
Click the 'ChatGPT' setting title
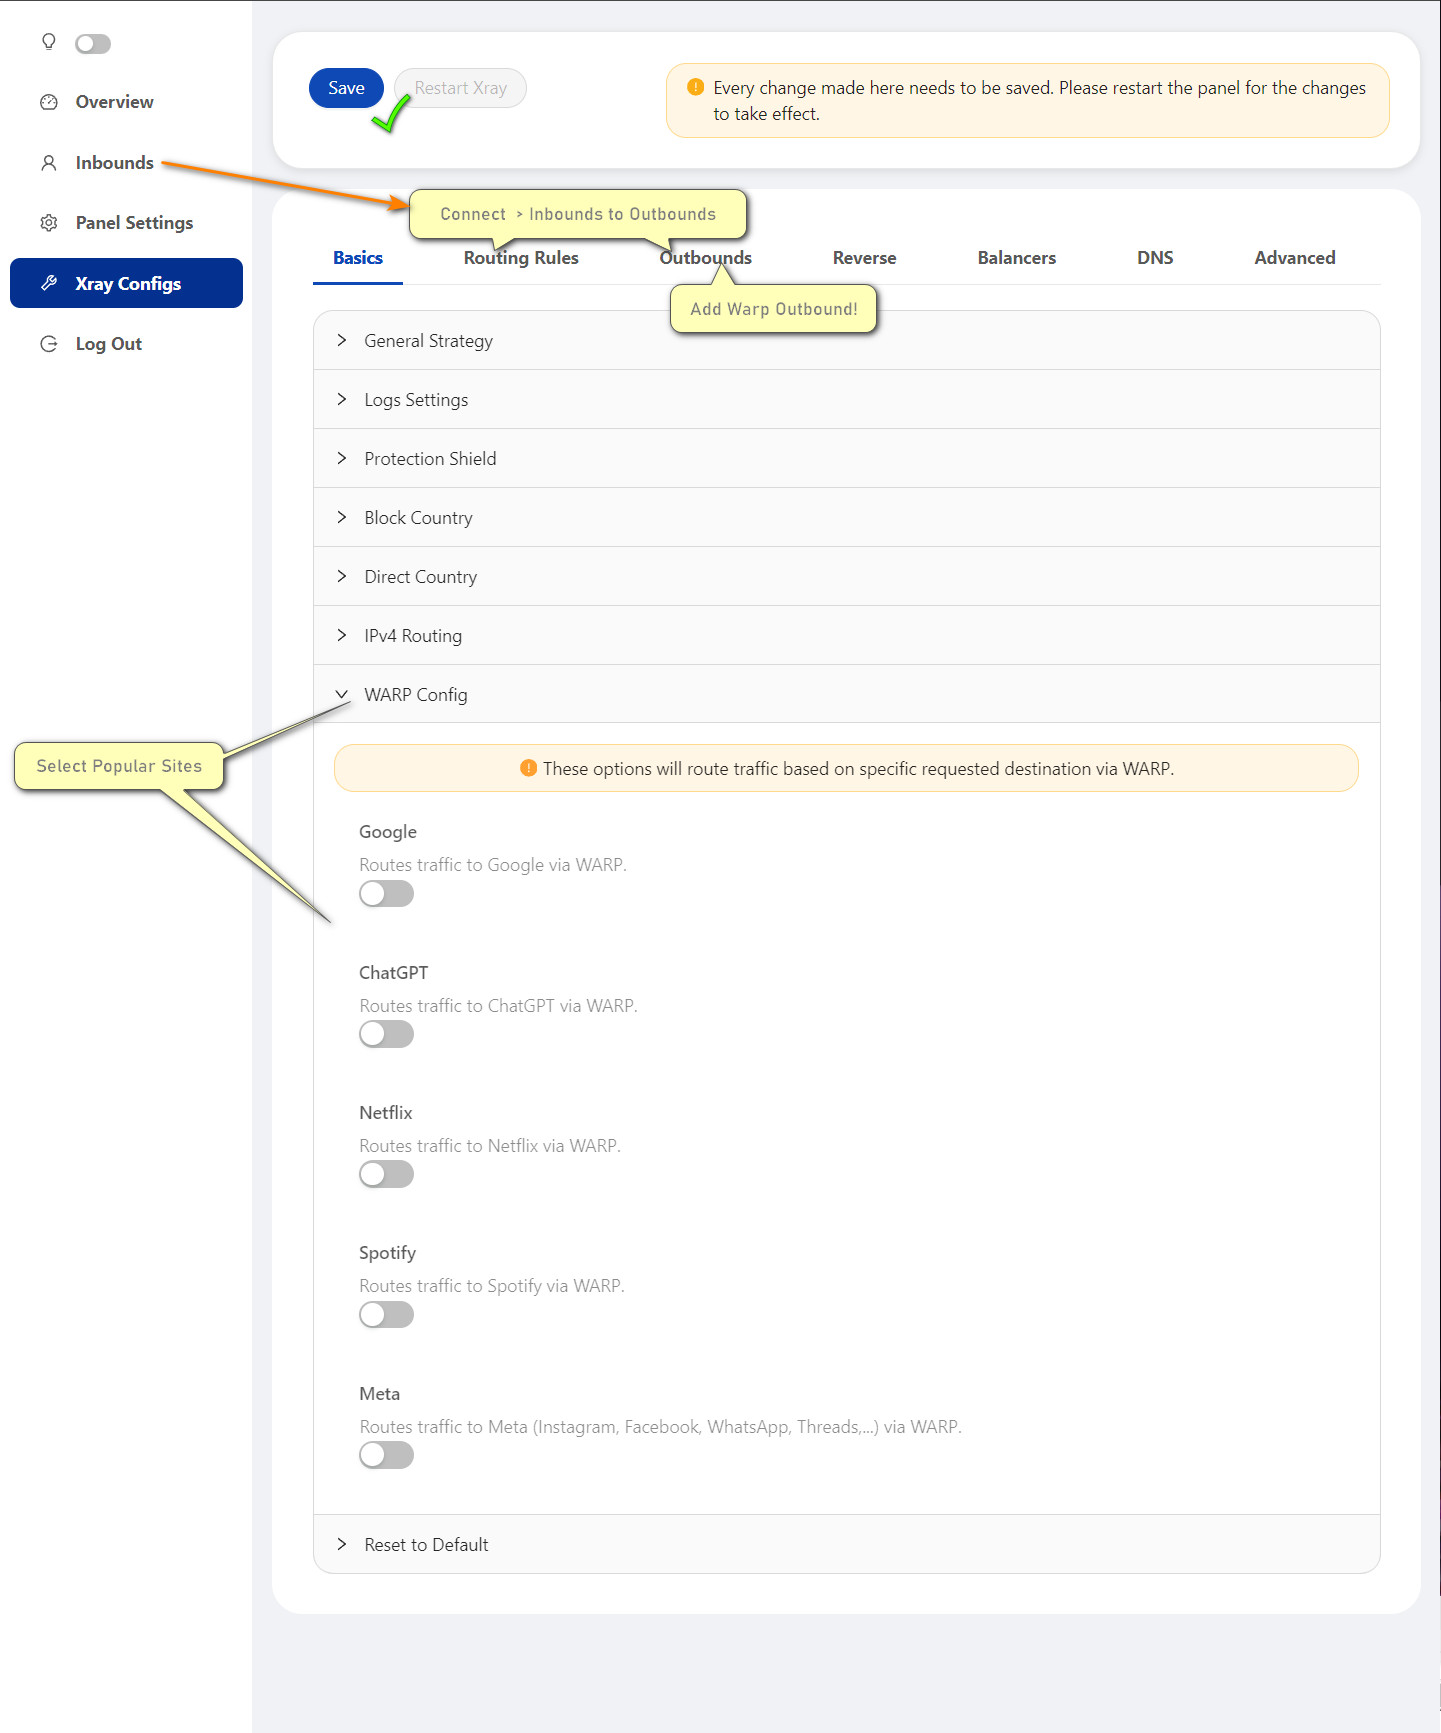coord(394,973)
